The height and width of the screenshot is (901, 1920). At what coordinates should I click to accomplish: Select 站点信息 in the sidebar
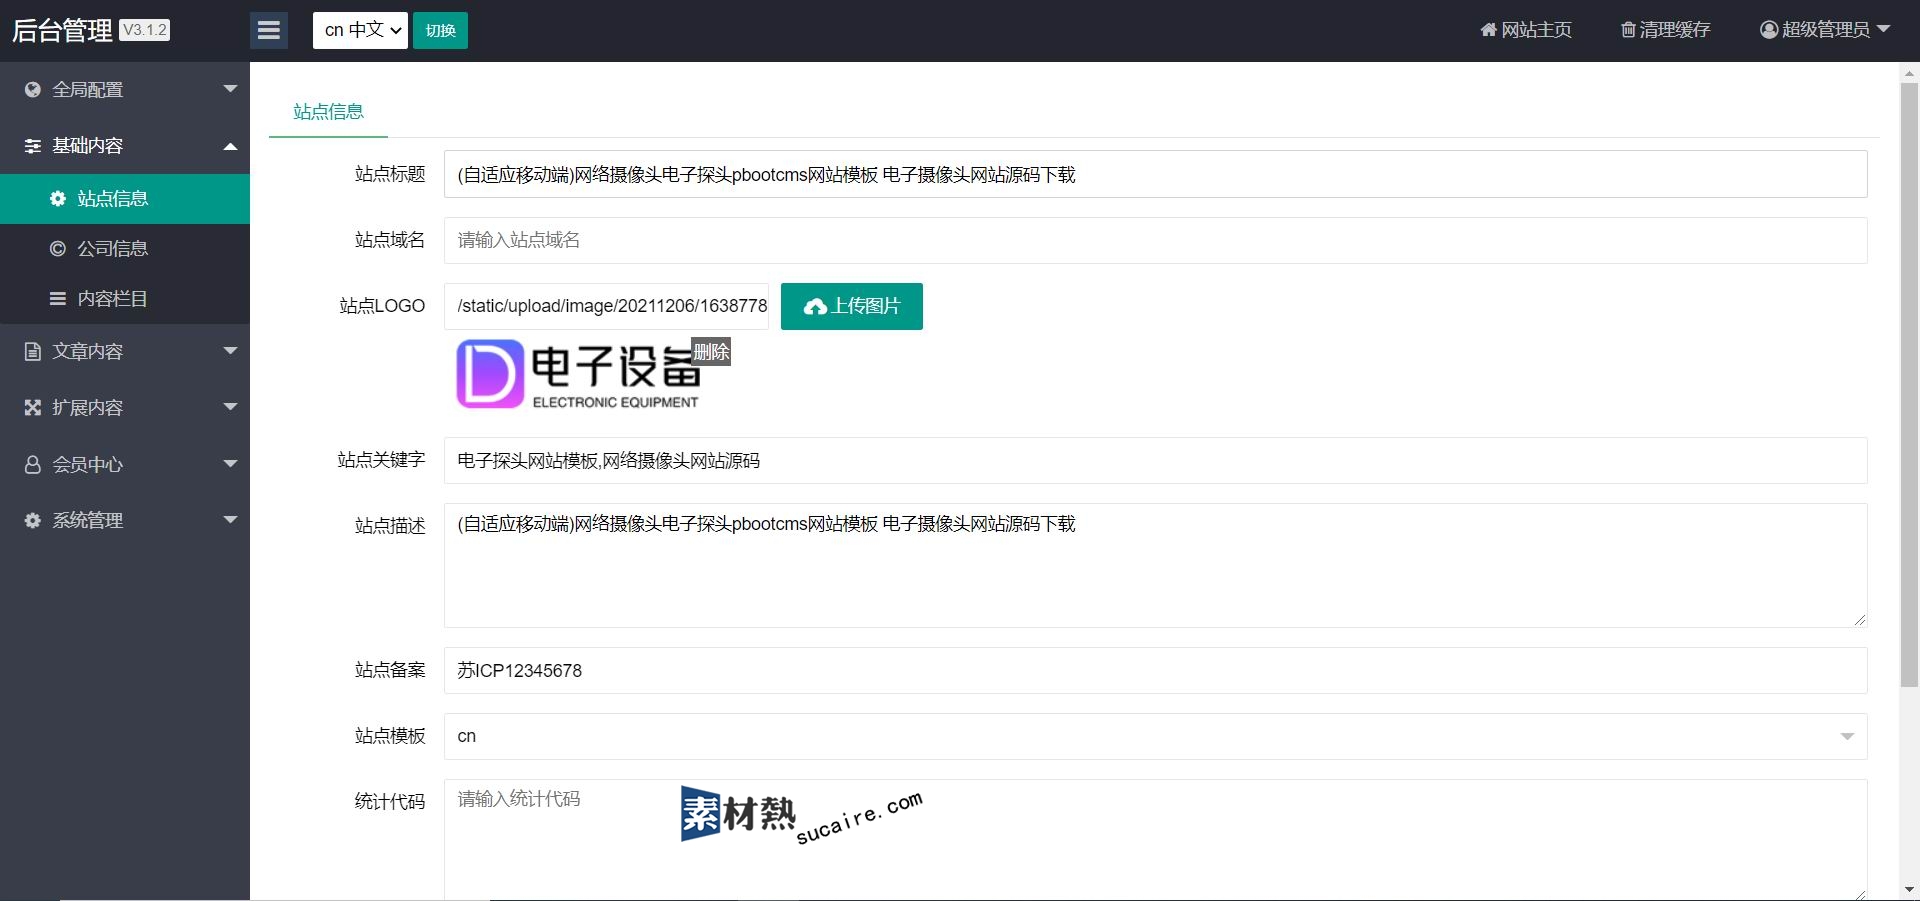click(125, 199)
